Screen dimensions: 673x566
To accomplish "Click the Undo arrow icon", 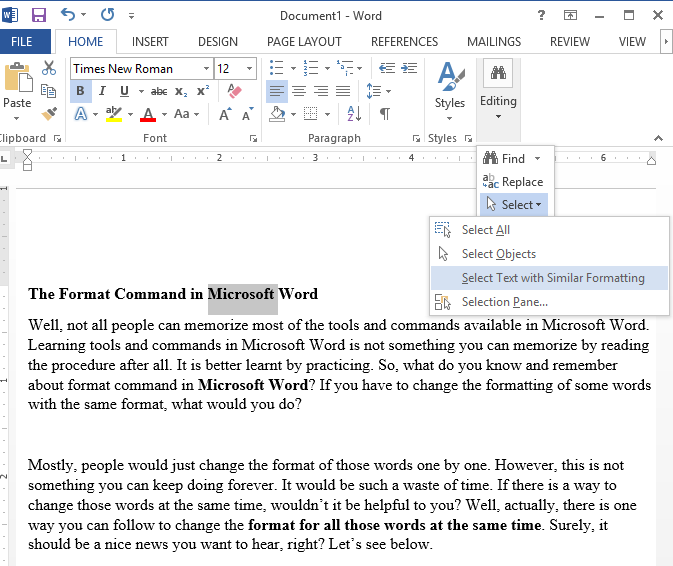I will (68, 15).
